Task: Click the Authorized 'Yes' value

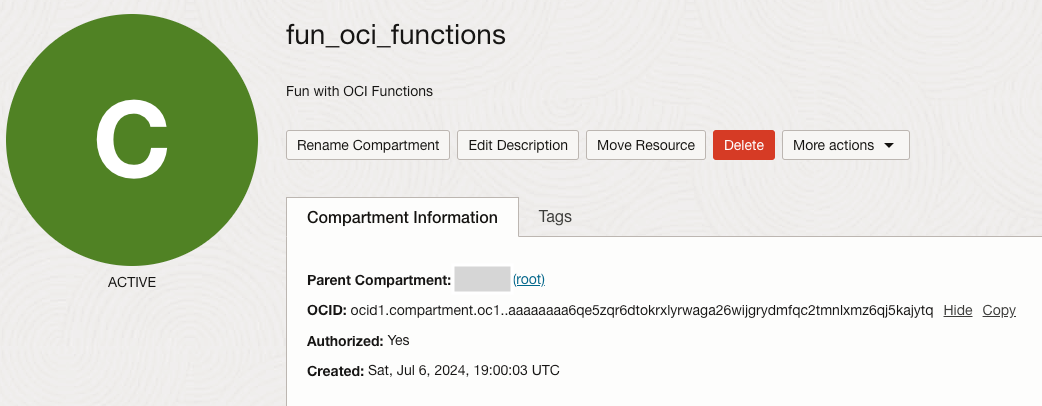Action: pos(398,341)
